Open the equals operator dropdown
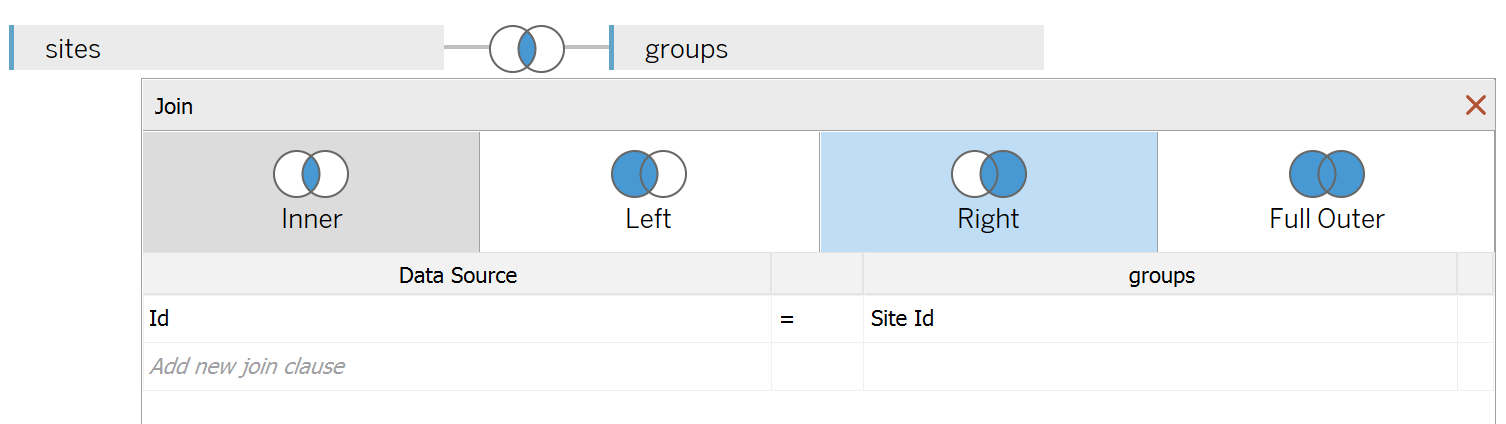The image size is (1506, 424). click(x=817, y=319)
